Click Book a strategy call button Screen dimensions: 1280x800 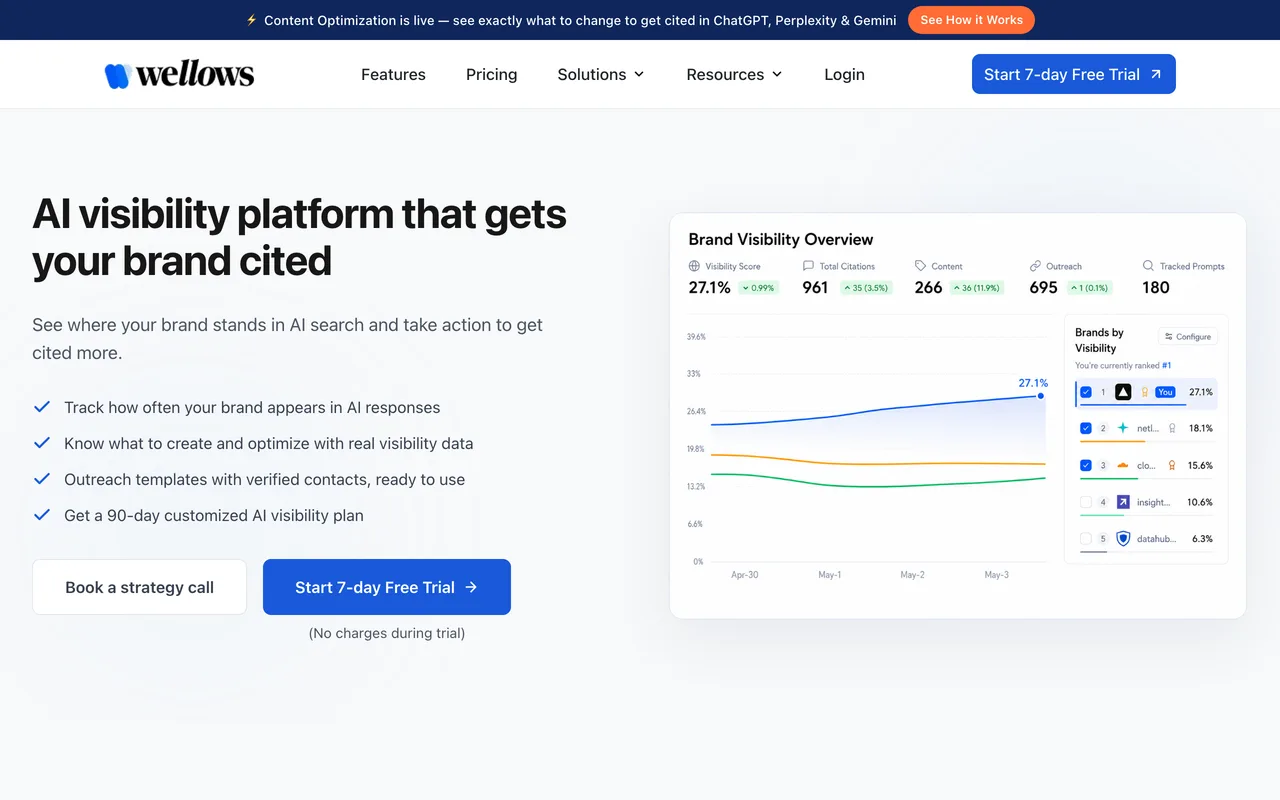point(139,587)
